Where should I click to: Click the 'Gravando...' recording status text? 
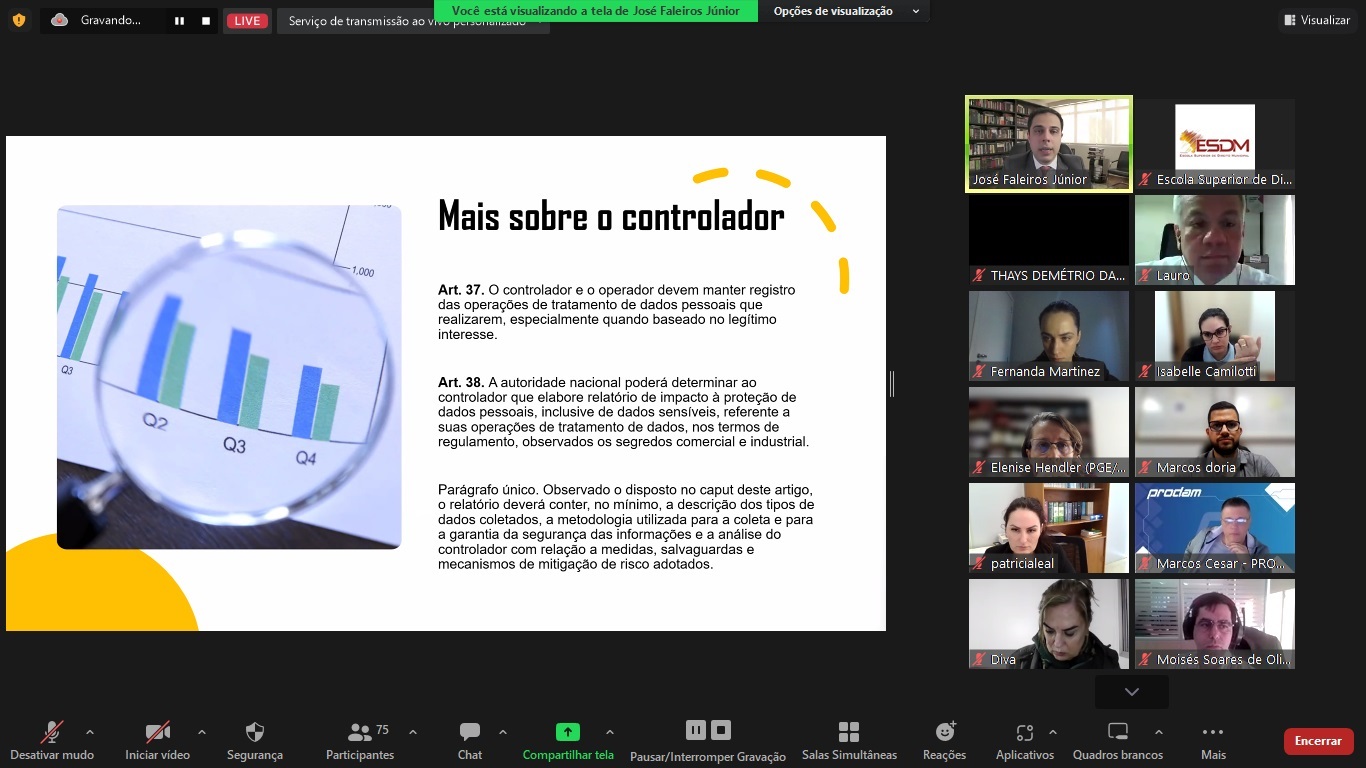(111, 20)
